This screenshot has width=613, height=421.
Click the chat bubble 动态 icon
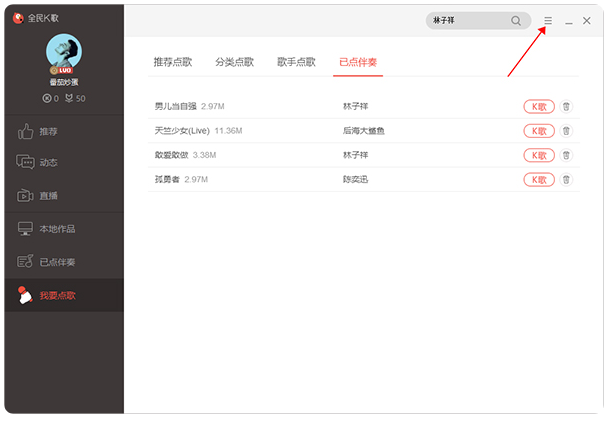pos(25,162)
